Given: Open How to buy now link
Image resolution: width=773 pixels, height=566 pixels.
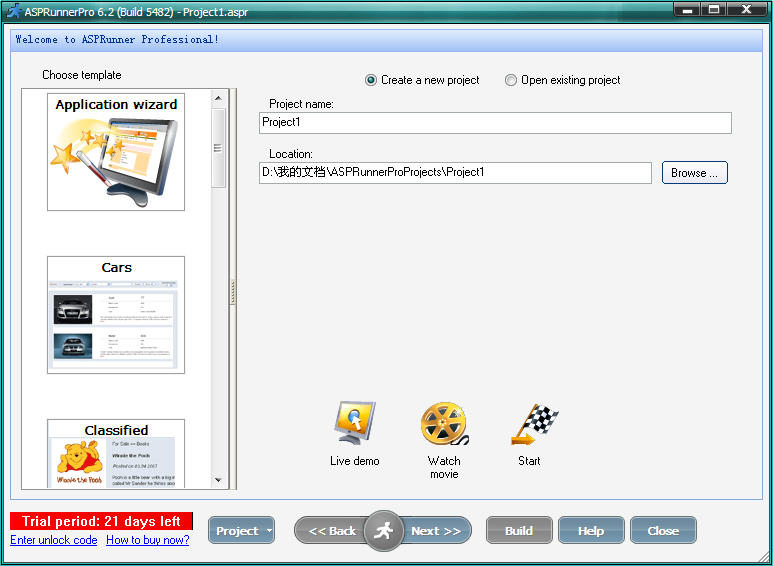Looking at the screenshot, I should pyautogui.click(x=148, y=540).
